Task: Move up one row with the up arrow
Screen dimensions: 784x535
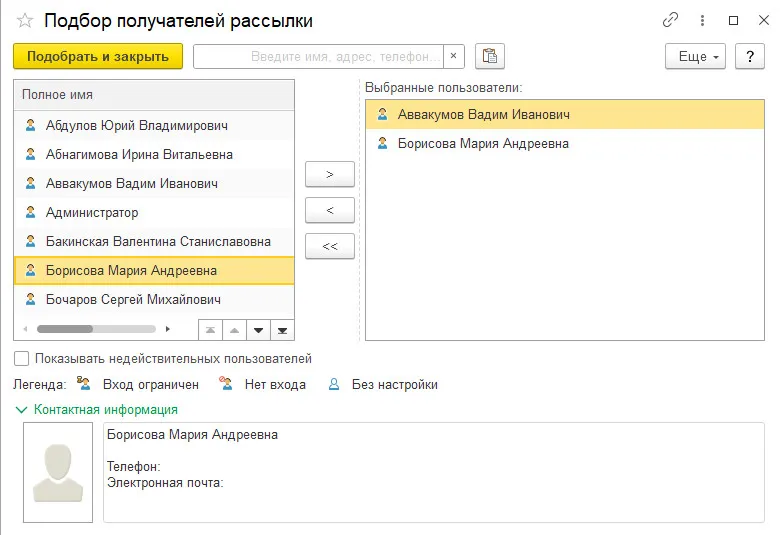Action: (235, 329)
